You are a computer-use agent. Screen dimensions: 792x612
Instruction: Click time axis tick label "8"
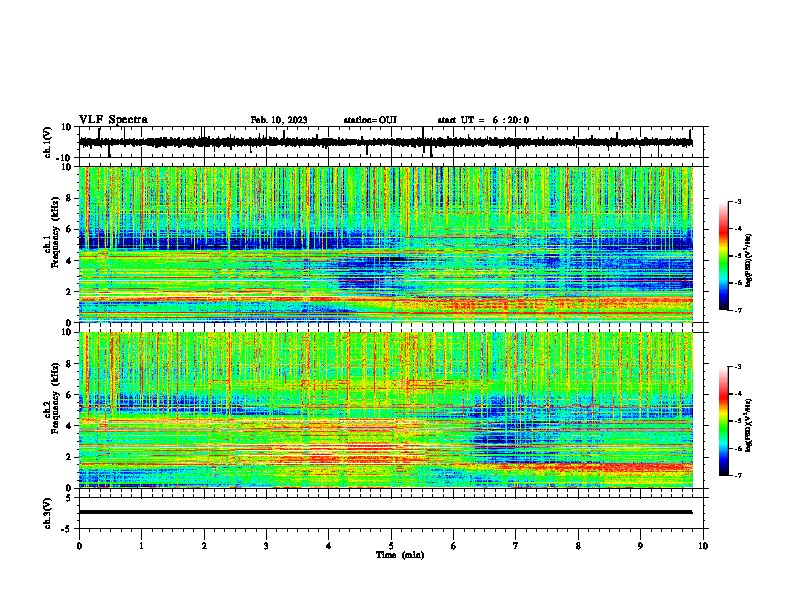578,546
